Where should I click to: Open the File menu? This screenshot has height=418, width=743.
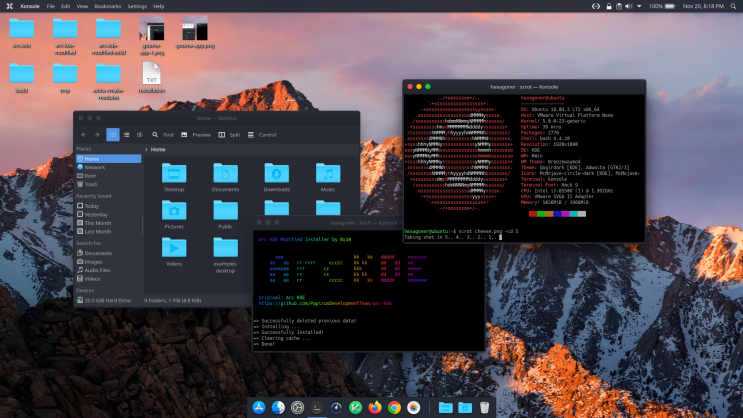51,6
